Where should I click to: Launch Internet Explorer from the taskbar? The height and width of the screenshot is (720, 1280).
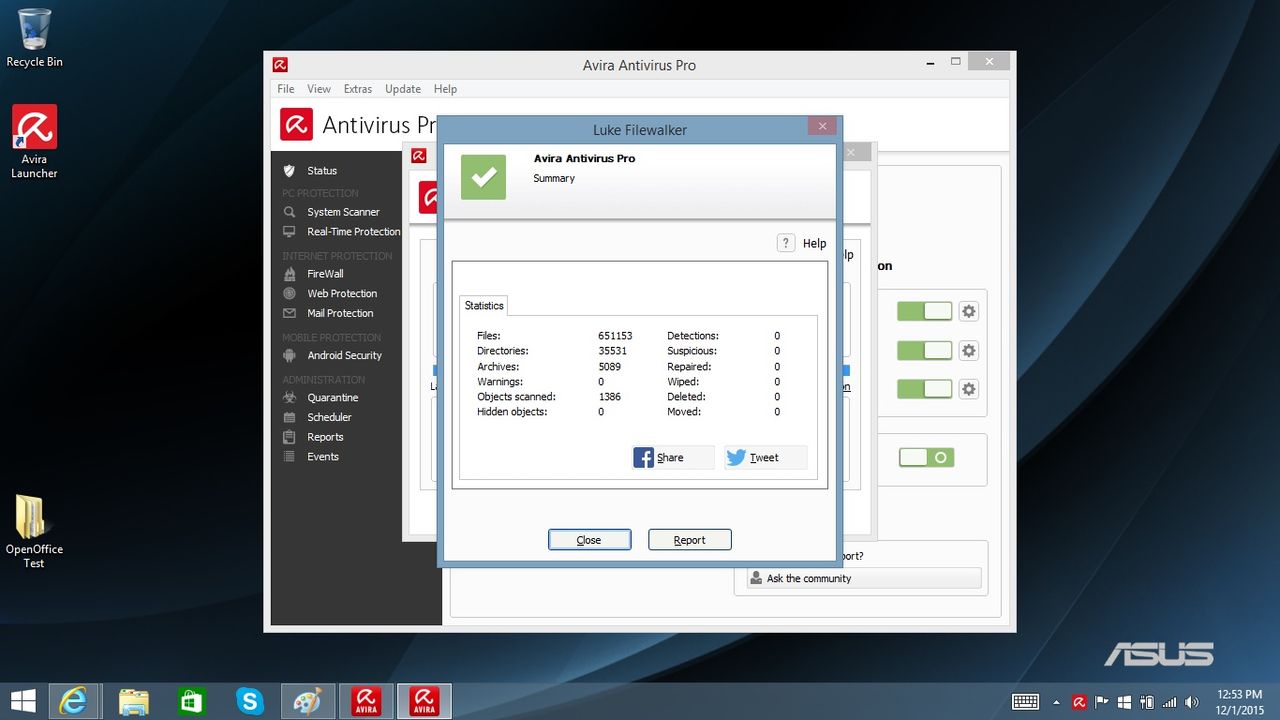[x=73, y=701]
